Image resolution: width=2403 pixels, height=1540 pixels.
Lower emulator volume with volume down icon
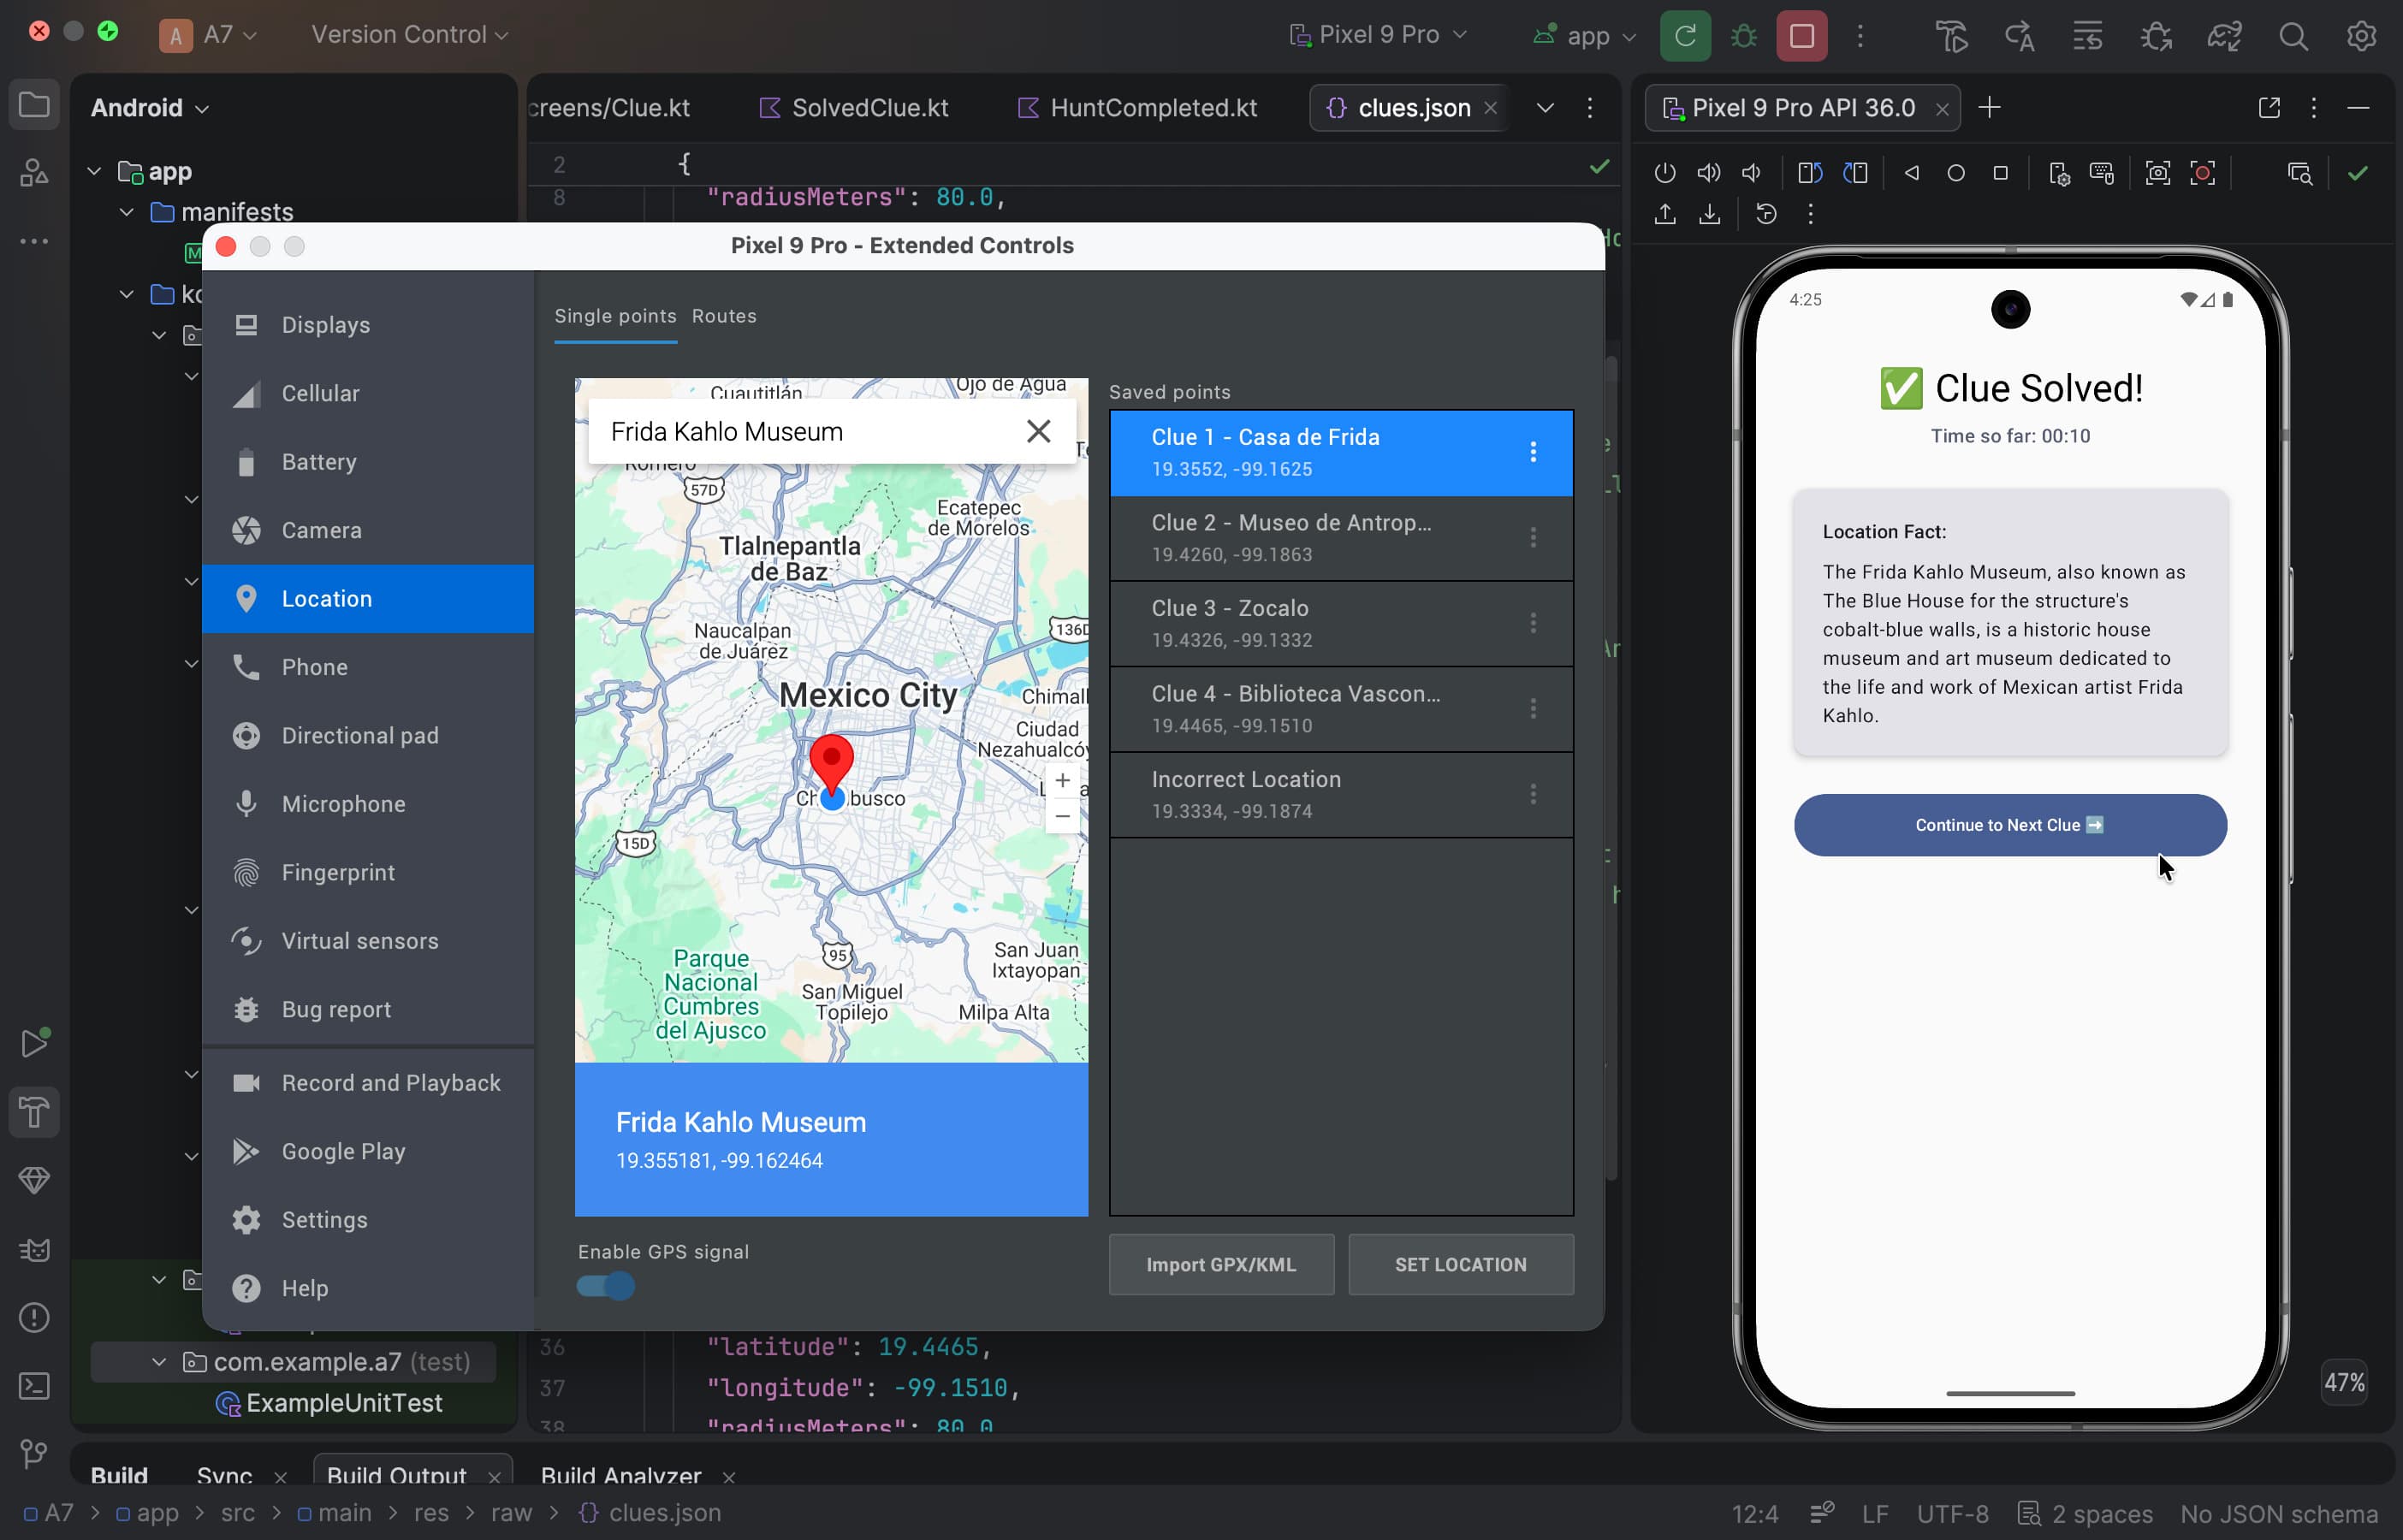click(x=1752, y=173)
